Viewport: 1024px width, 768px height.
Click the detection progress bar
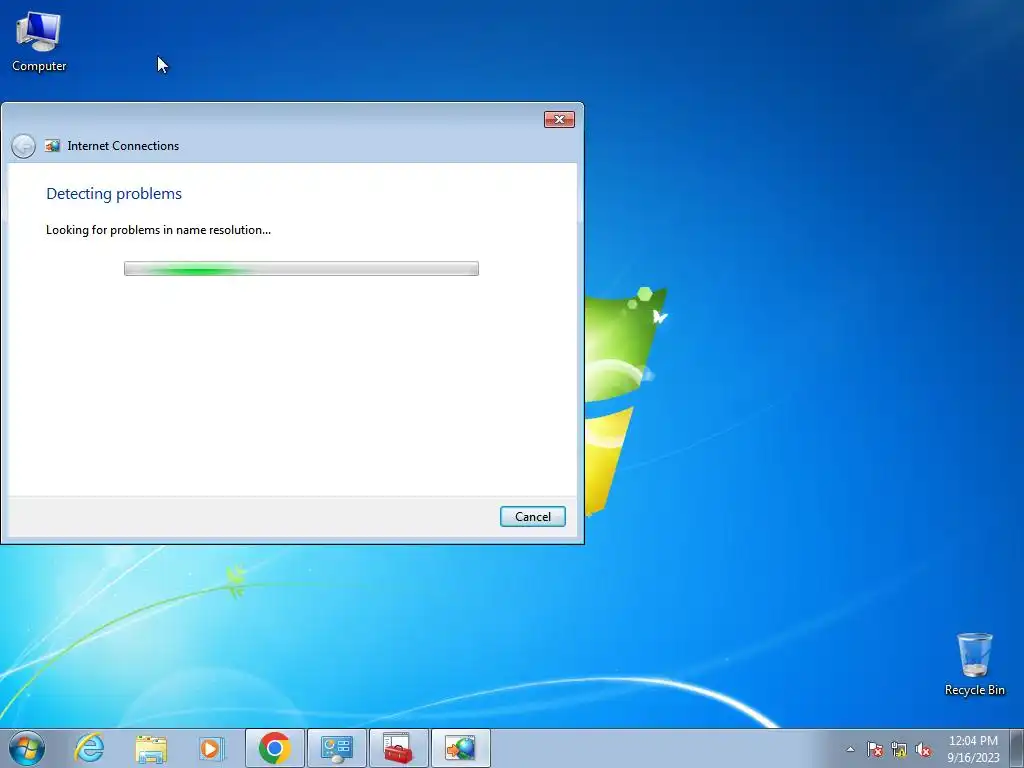coord(301,268)
